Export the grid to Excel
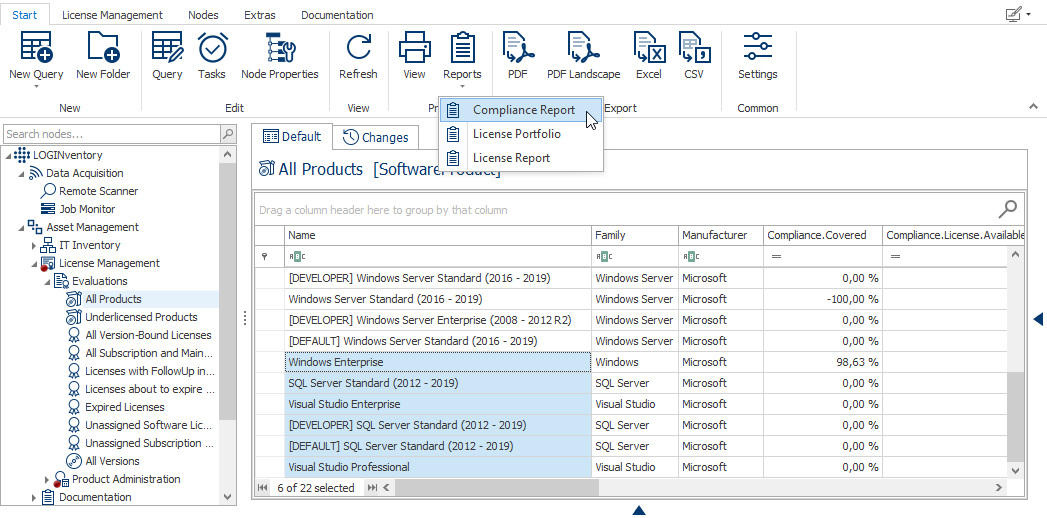Screen dimensions: 1047x518 [648, 48]
